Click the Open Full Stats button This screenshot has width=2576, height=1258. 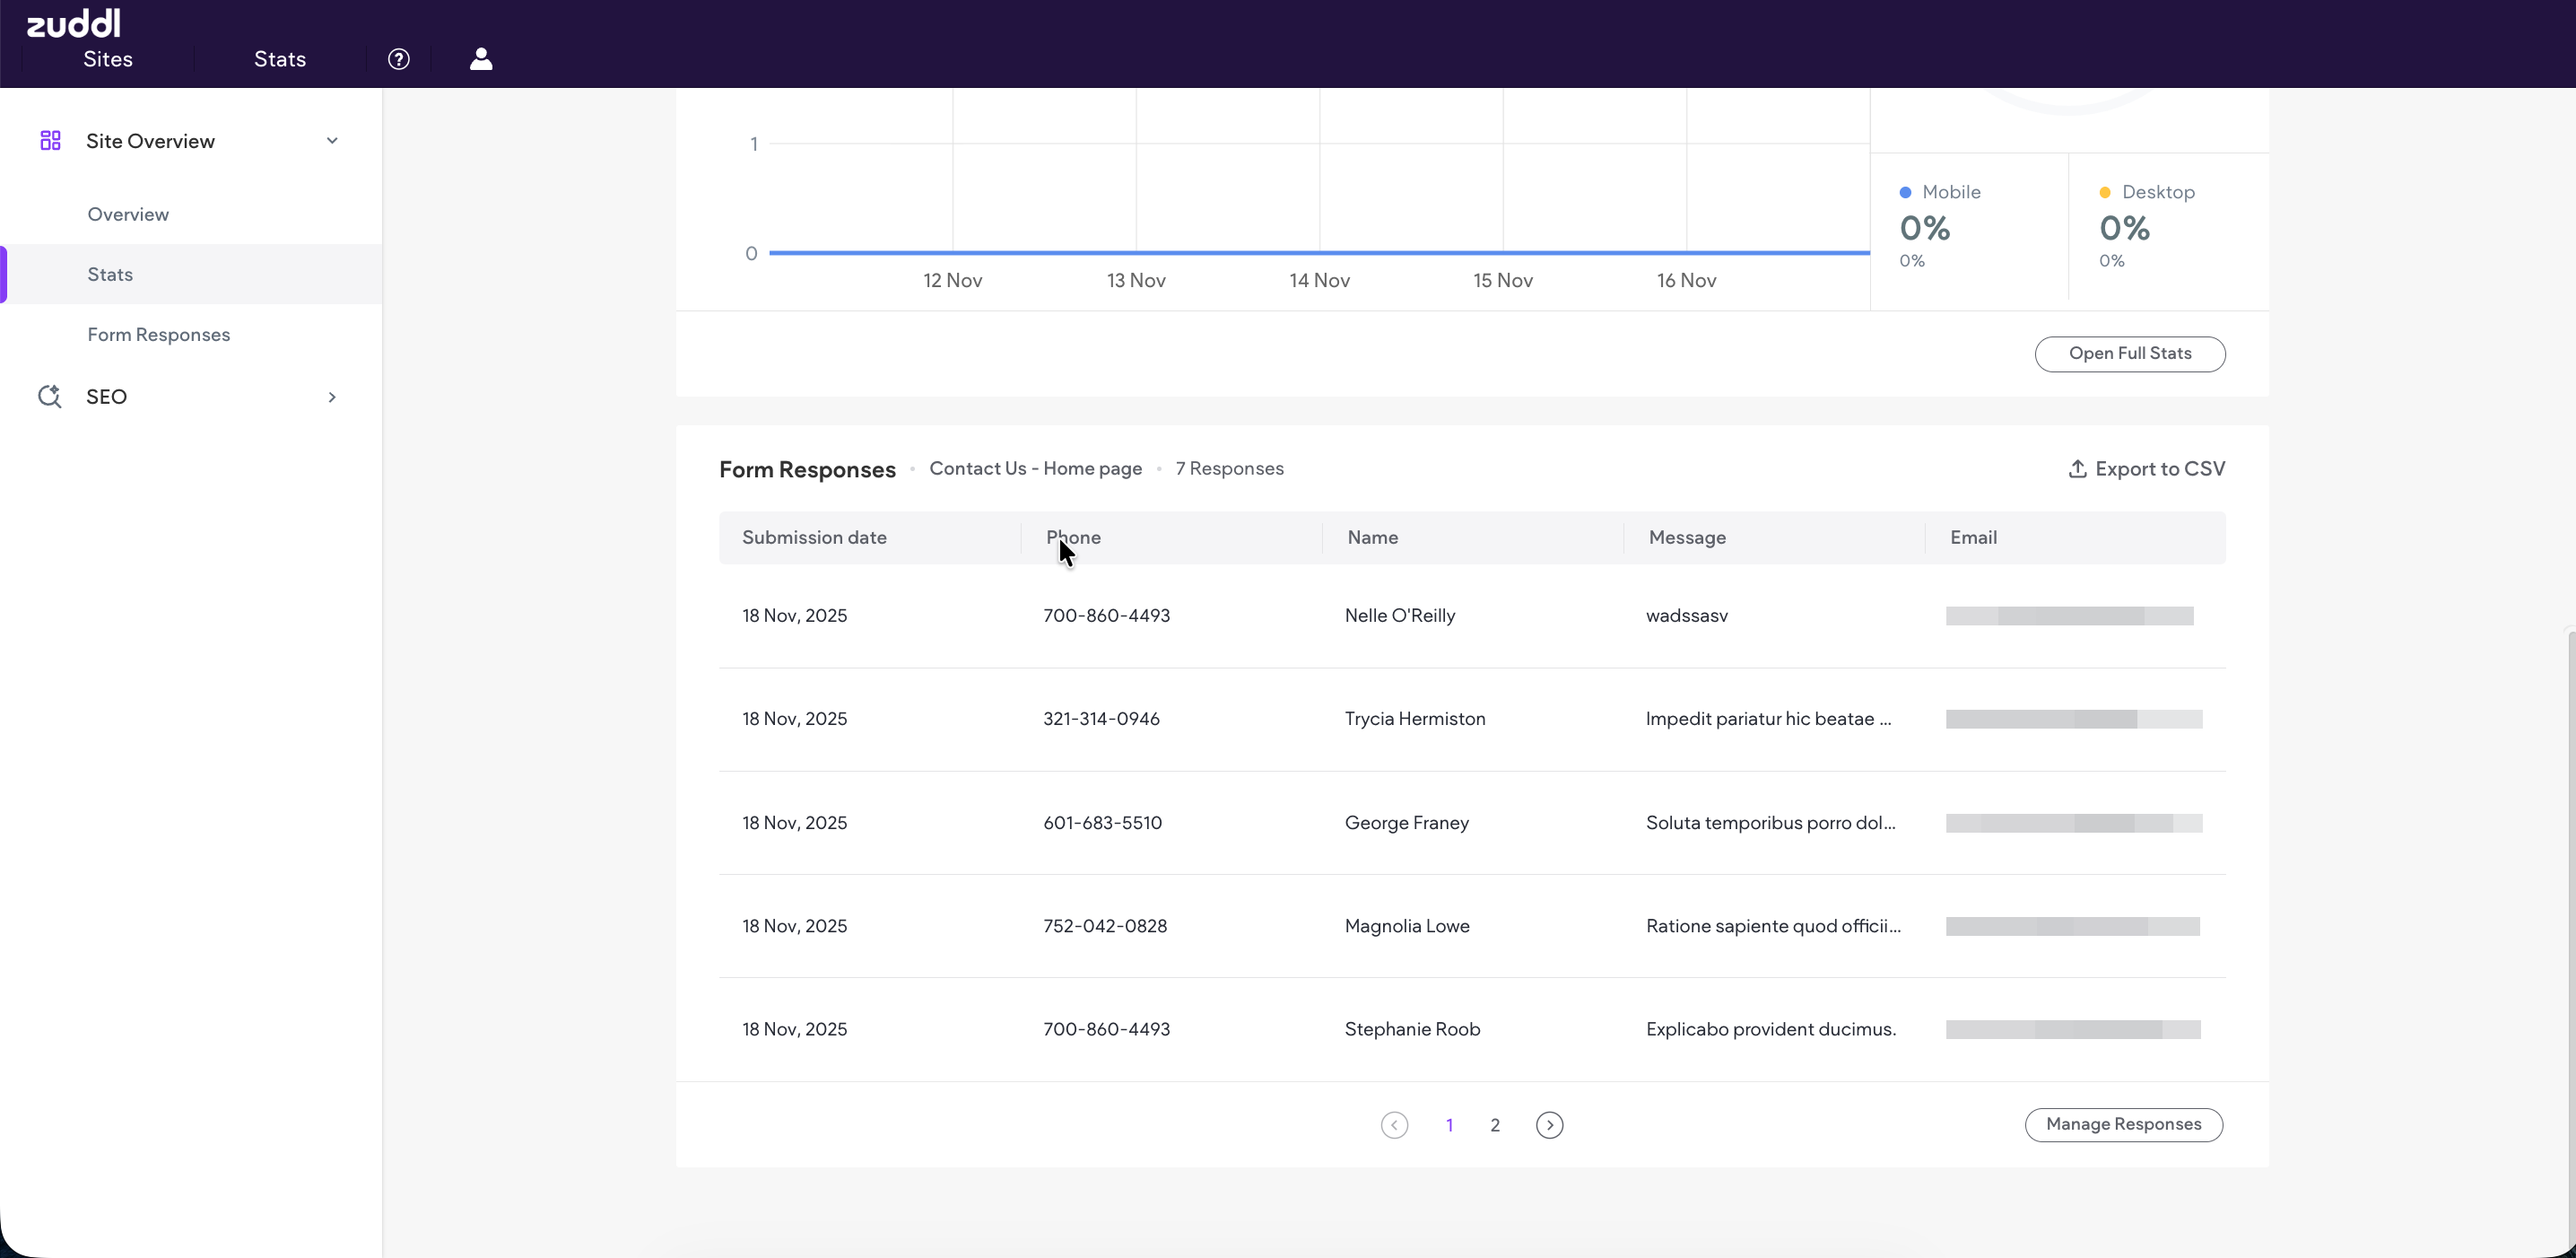[2129, 354]
